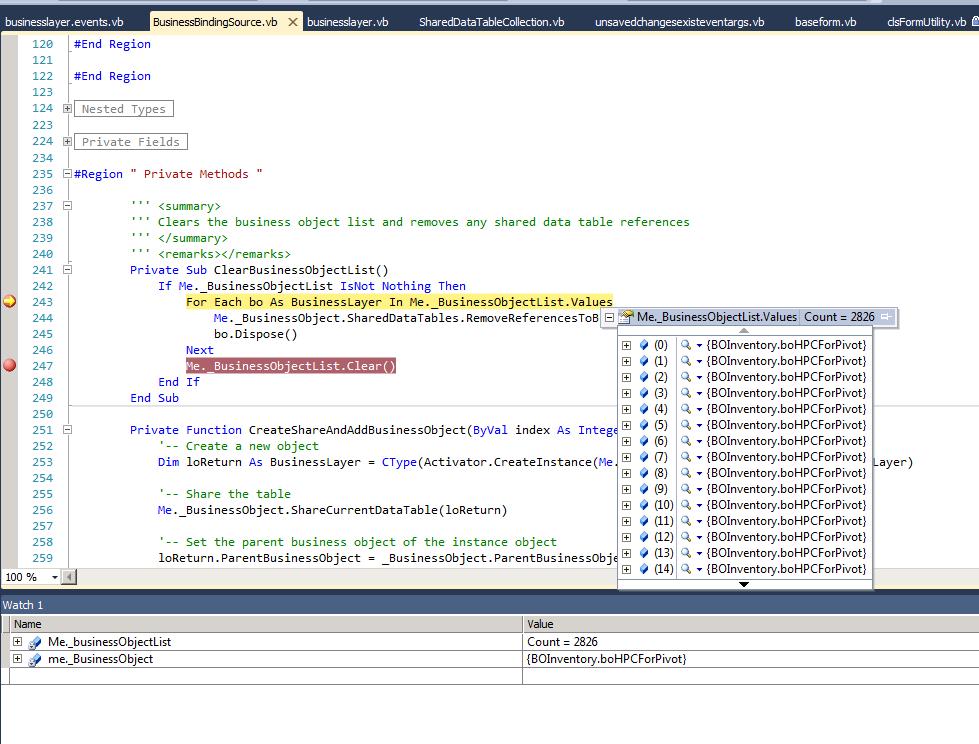Click the icon beside Me._BusinessObjectList.Values in data tip header
The width and height of the screenshot is (979, 744).
coord(627,317)
